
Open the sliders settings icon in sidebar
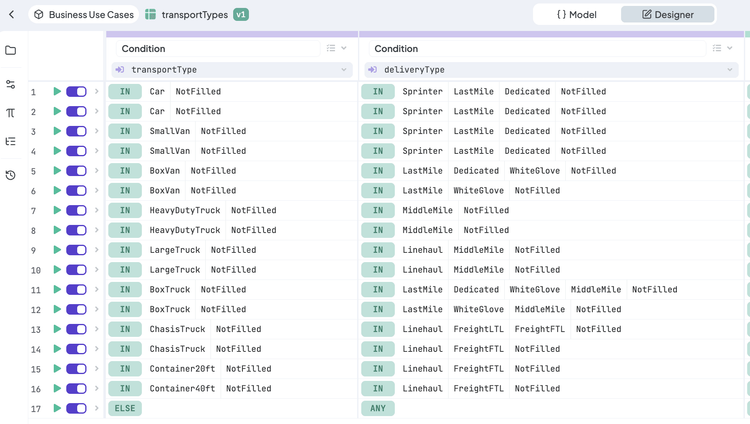click(x=10, y=85)
